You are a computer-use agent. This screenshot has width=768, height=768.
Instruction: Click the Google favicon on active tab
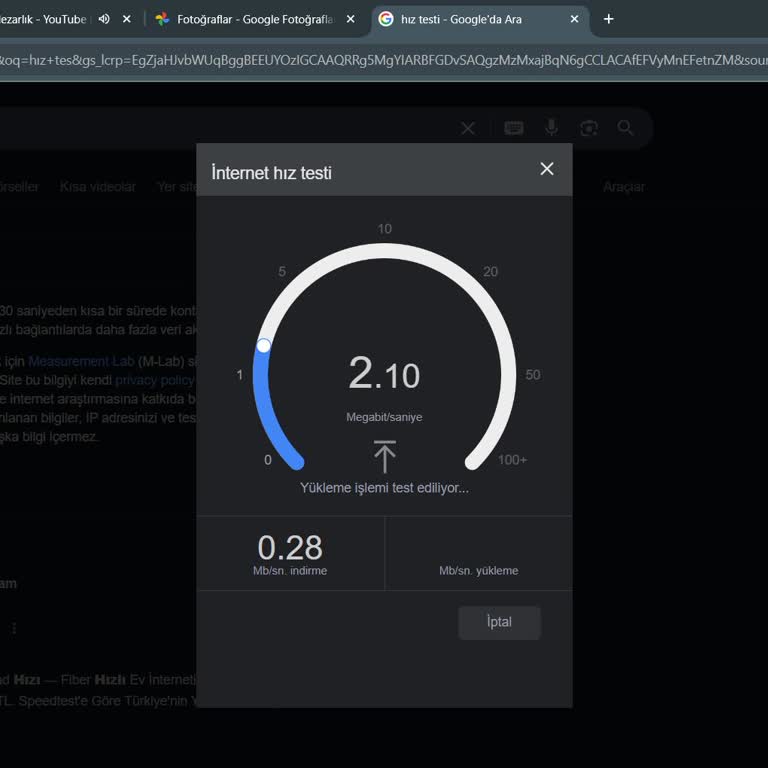386,19
